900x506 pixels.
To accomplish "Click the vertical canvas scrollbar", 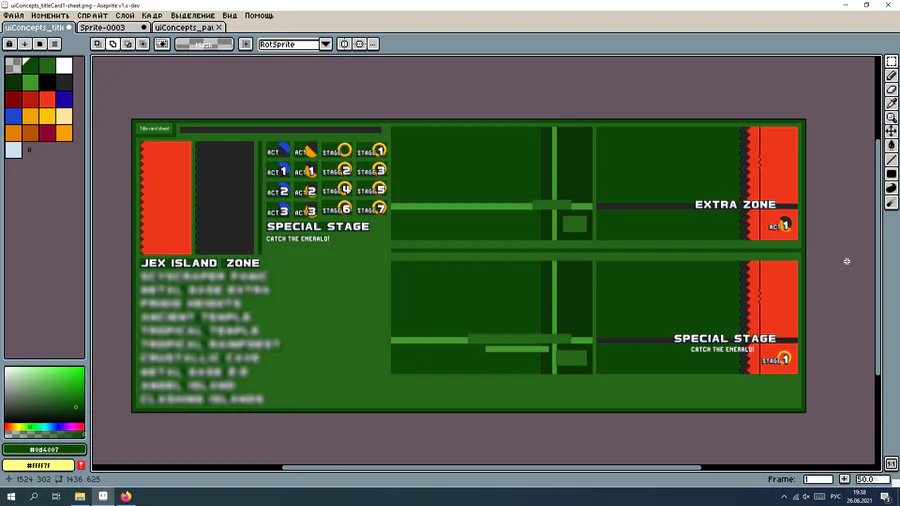I will pos(878,257).
